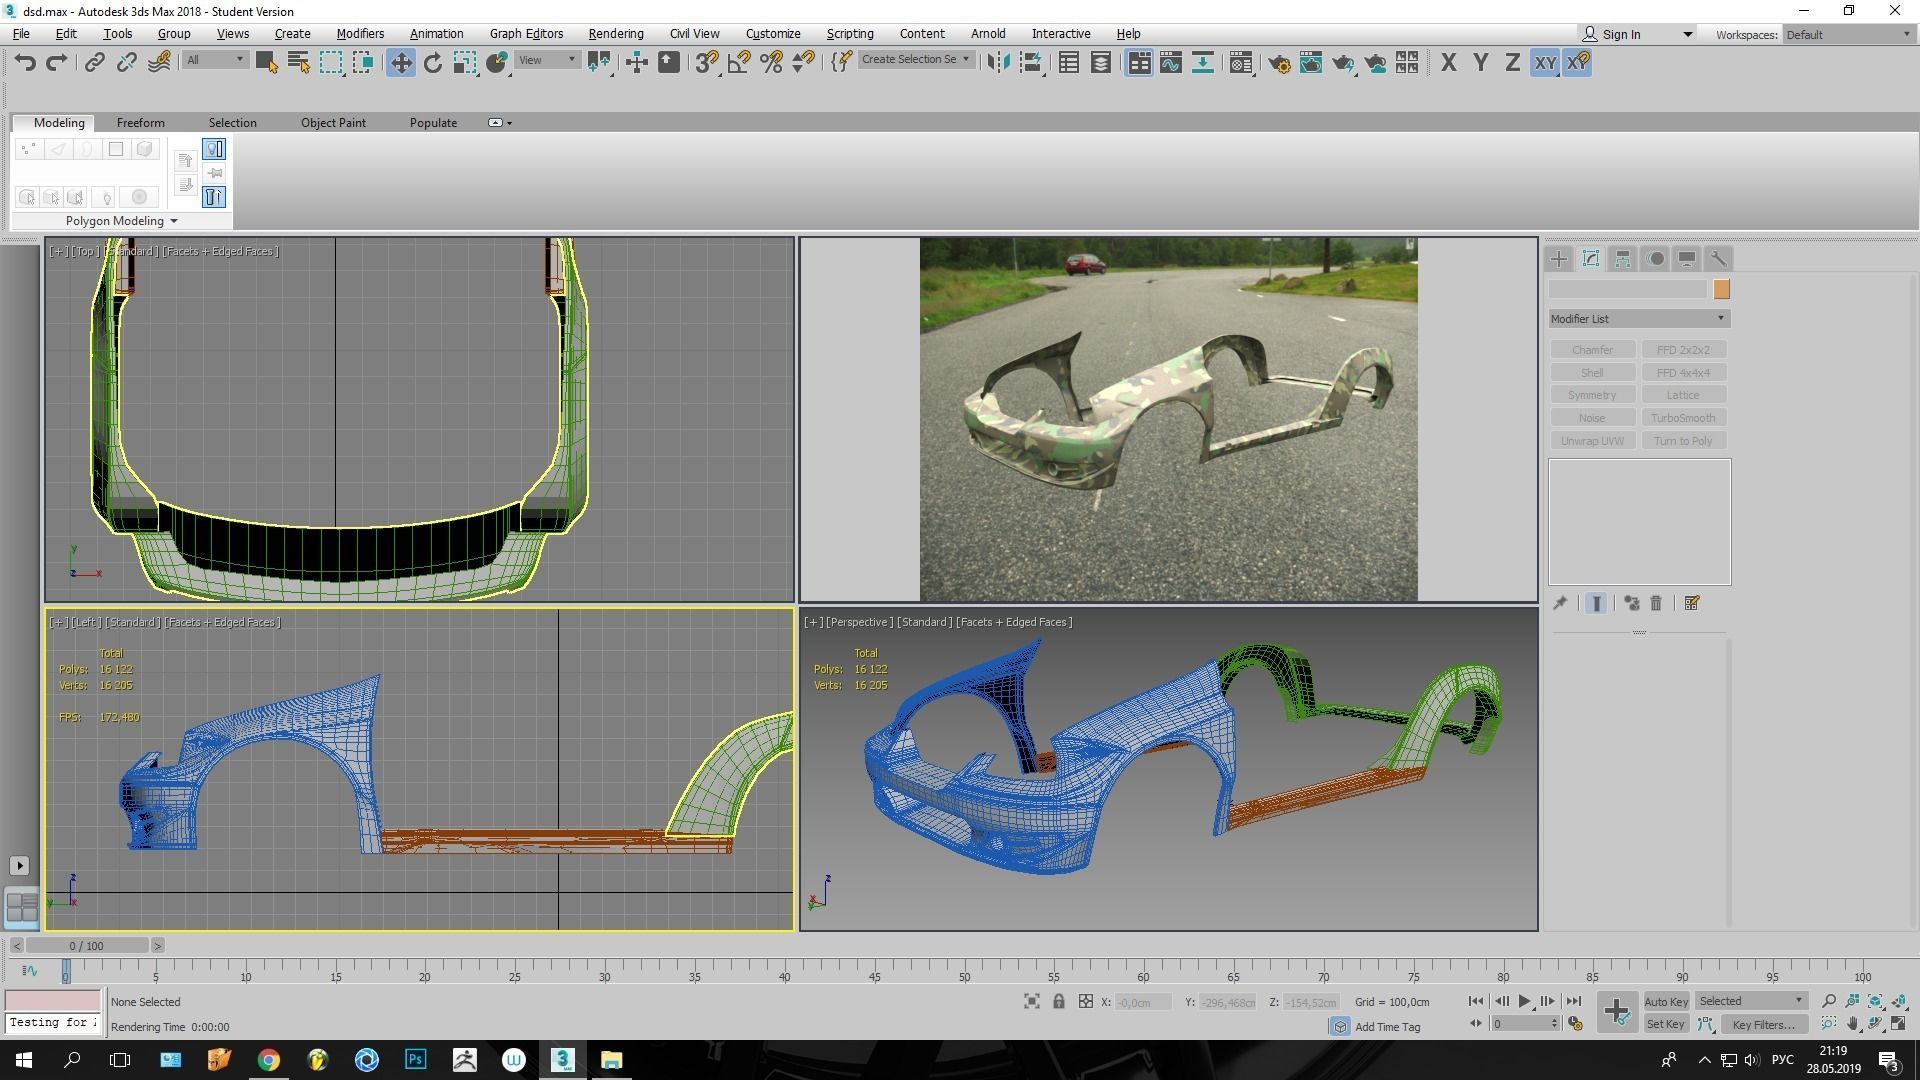
Task: Open the Curve Editor toolbar icon
Action: (1171, 63)
